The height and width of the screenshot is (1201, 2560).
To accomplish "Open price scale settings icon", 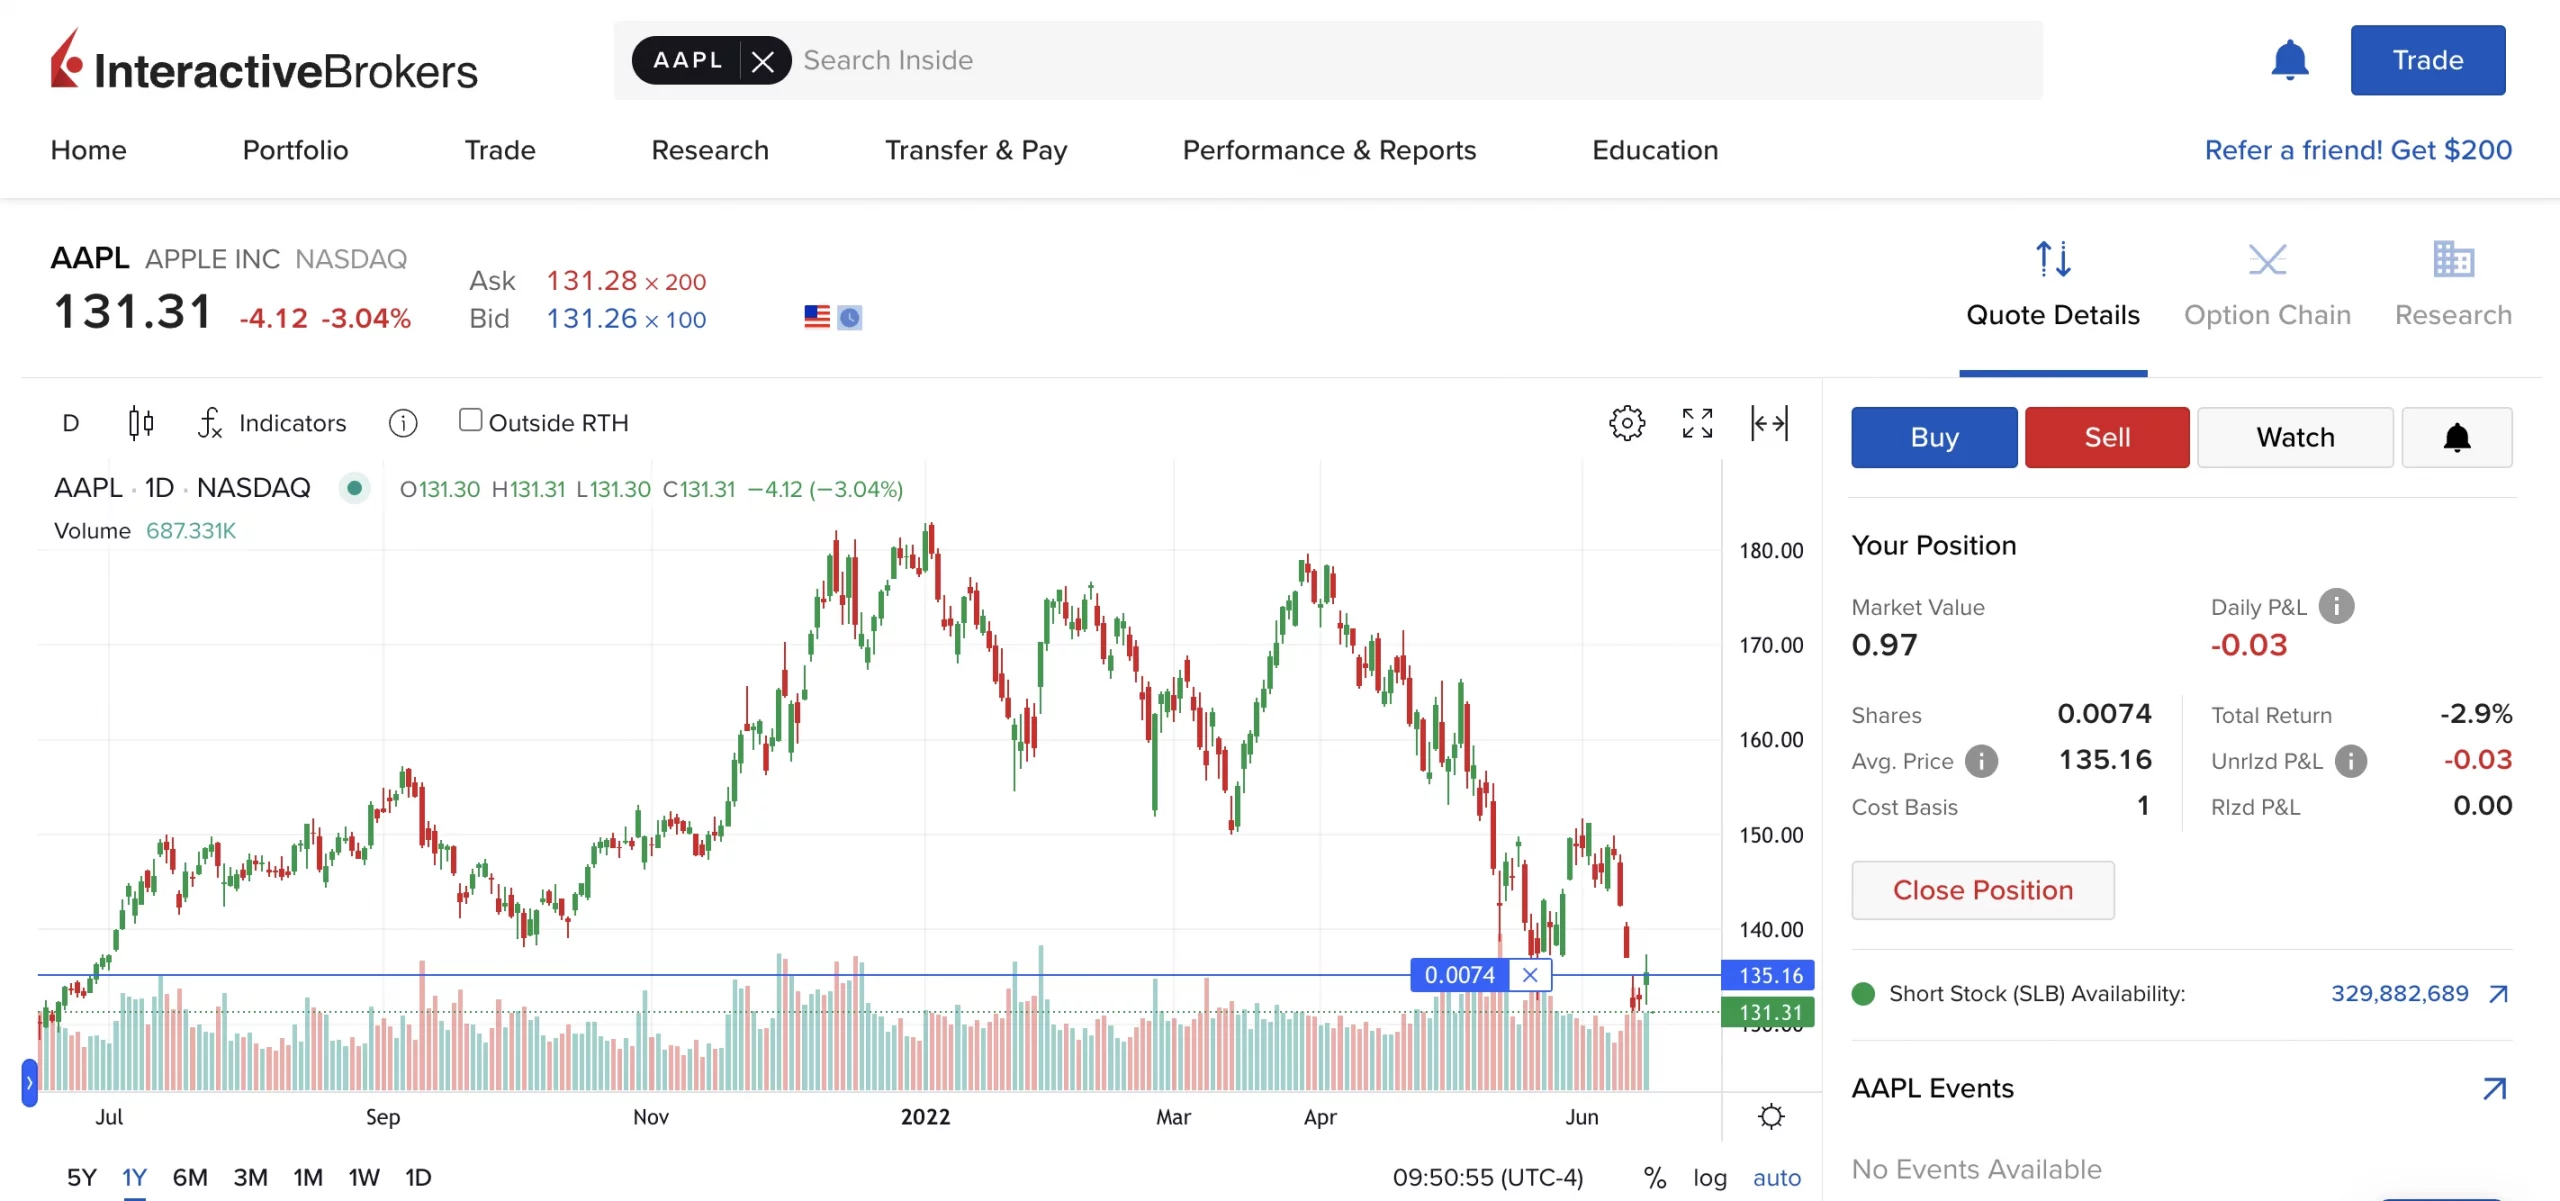I will 1771,1116.
